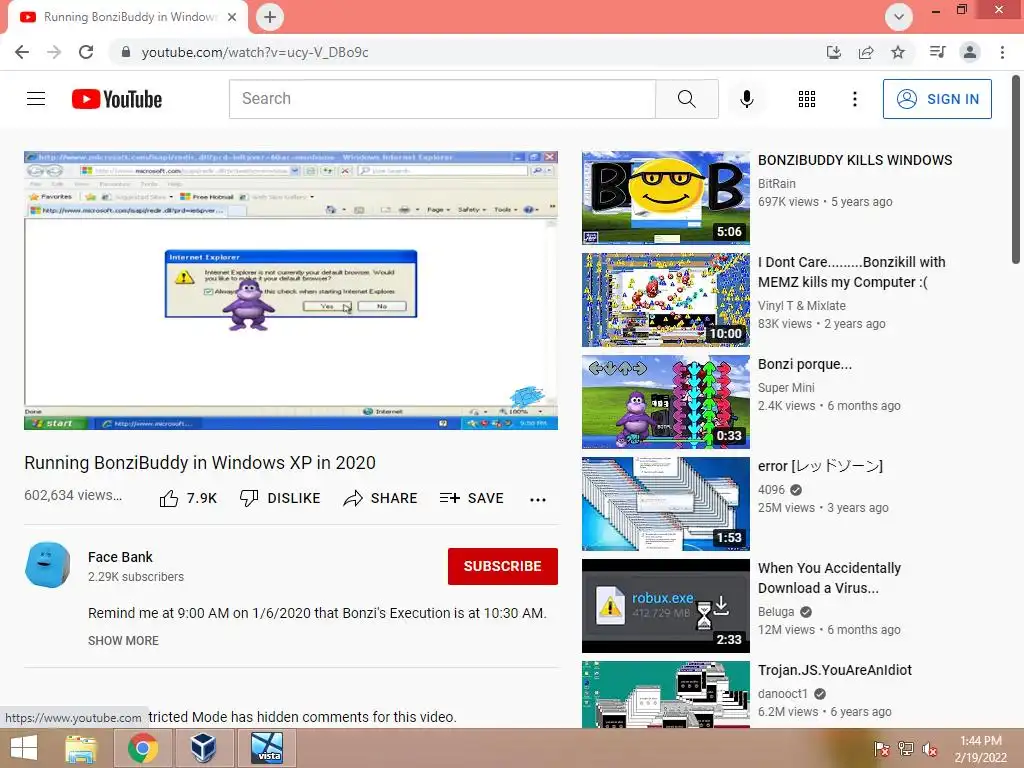
Task: Click the share this page icon
Action: tap(866, 52)
